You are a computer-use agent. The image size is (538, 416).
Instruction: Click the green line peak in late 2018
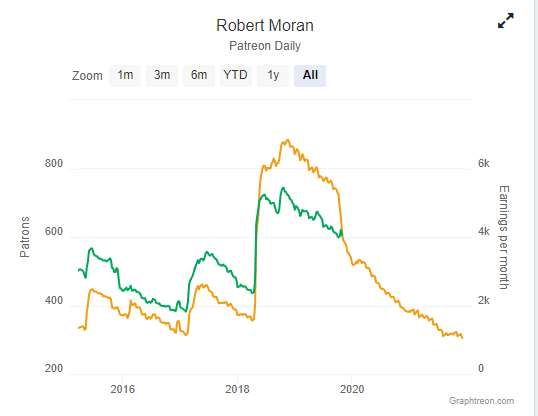coord(283,188)
